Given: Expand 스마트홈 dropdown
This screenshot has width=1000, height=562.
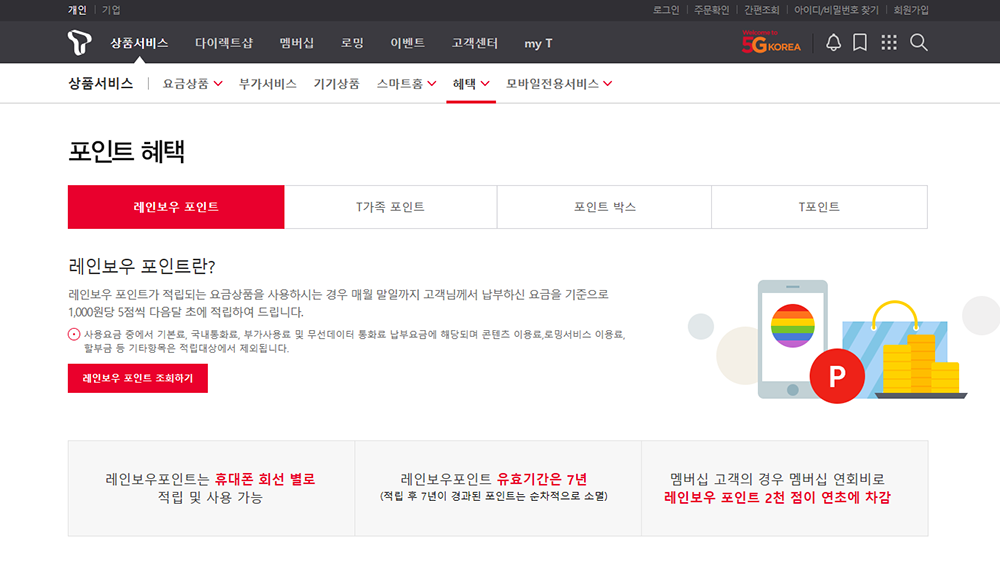Looking at the screenshot, I should [x=406, y=84].
